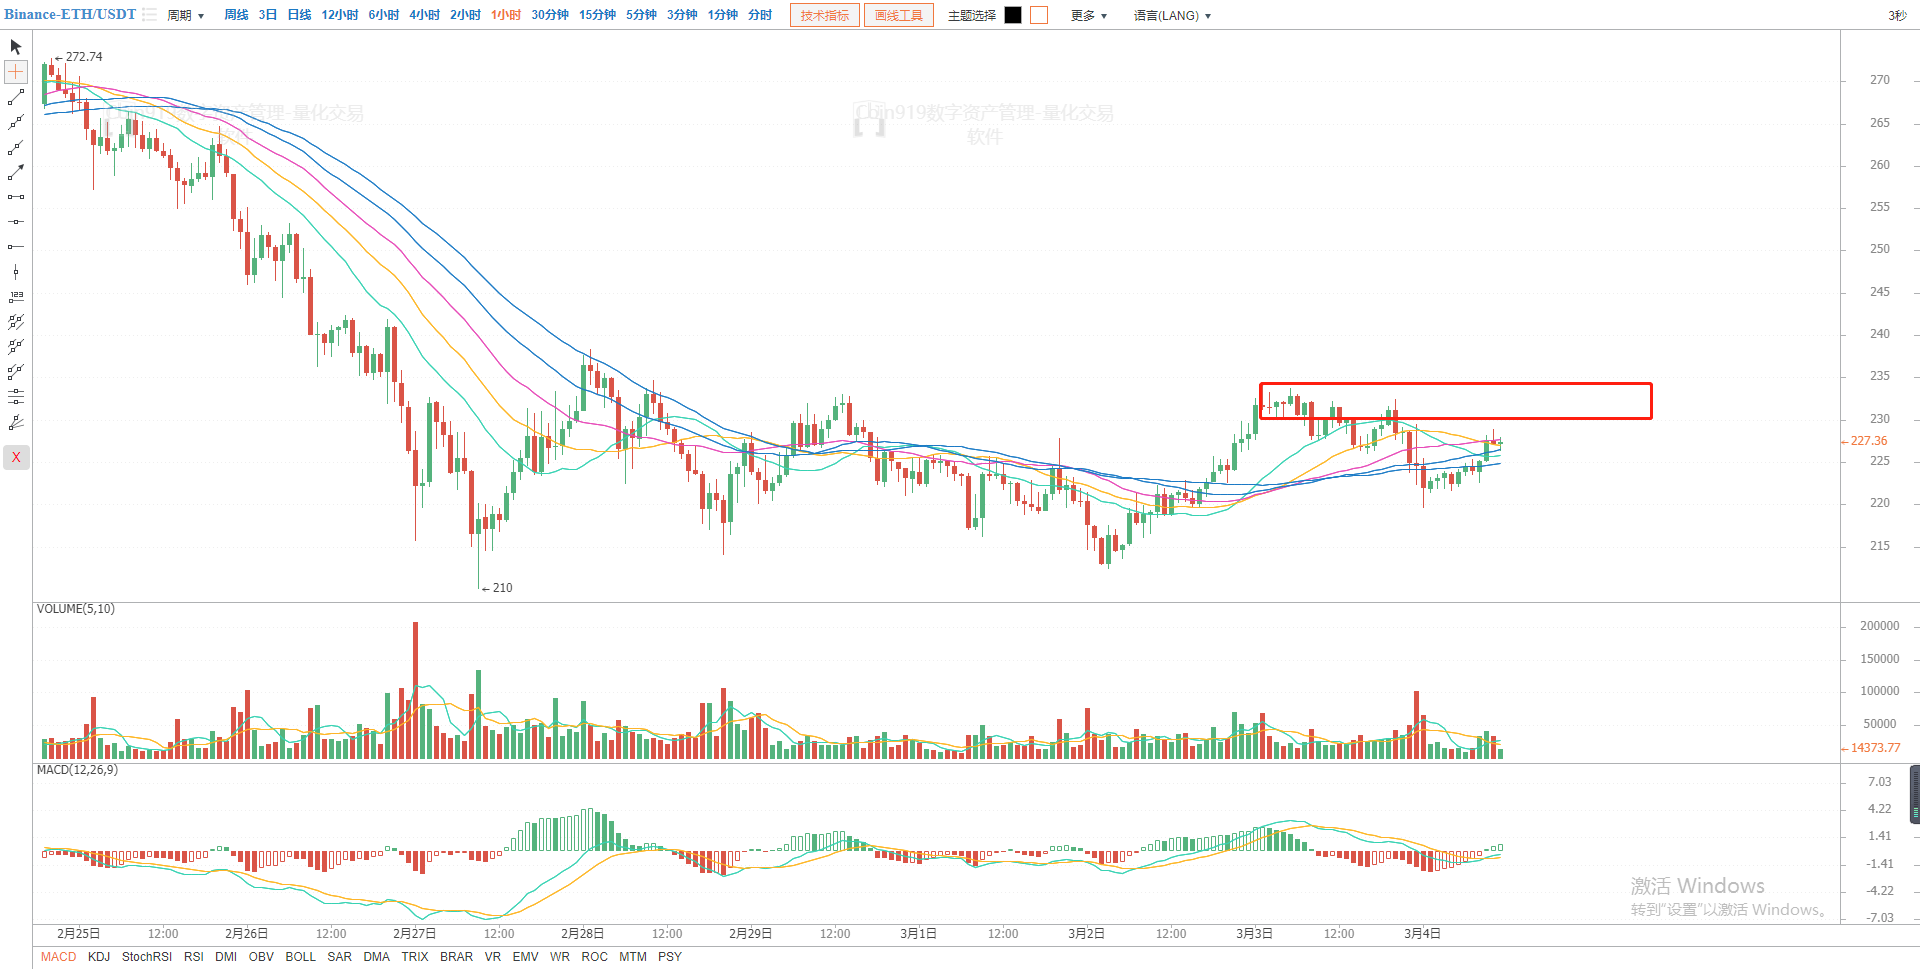Viewport: 1920px width, 969px height.
Task: Select the BRAR indicator tab
Action: (x=457, y=957)
